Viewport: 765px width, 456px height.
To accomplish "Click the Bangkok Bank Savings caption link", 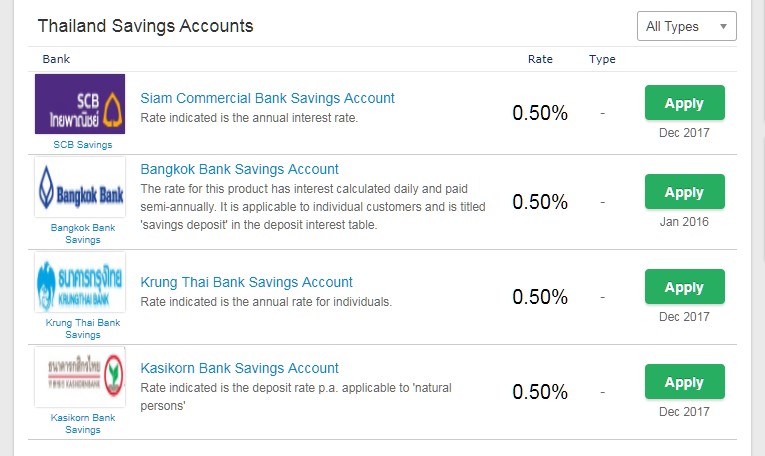I will [x=82, y=234].
